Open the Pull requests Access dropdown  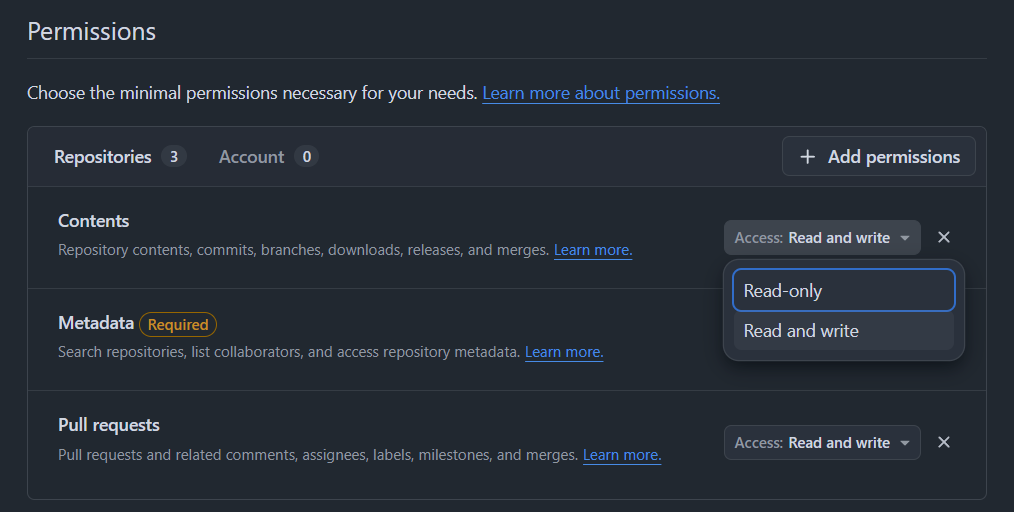coord(821,443)
